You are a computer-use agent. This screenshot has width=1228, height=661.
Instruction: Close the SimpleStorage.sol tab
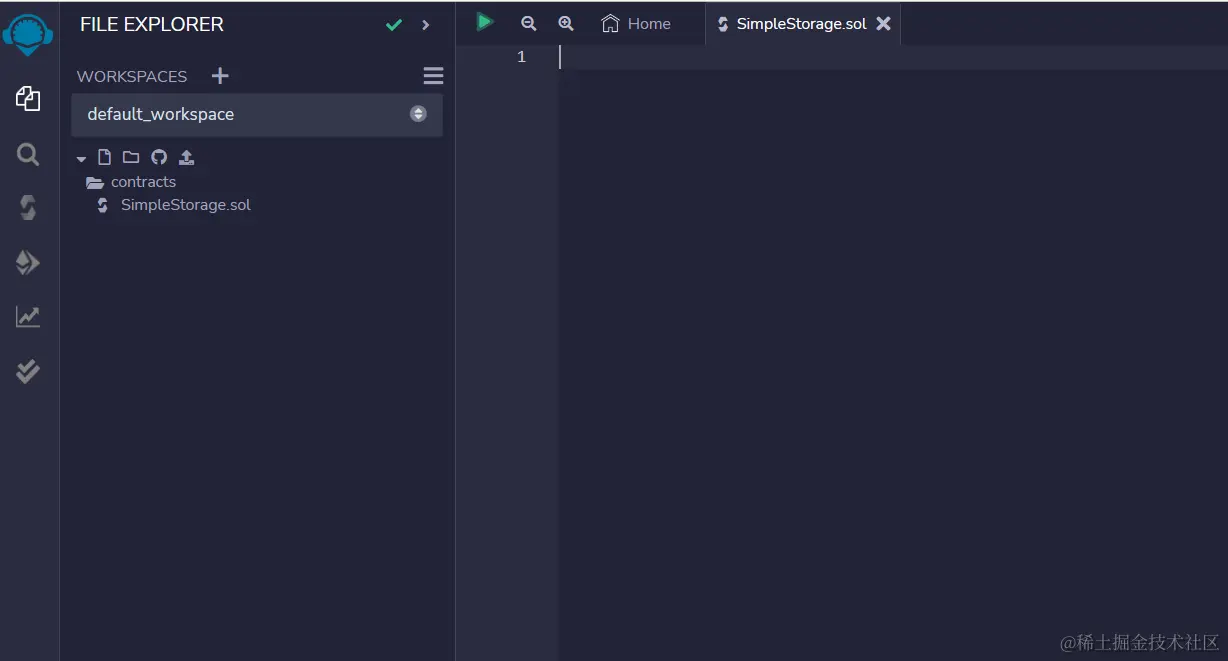884,23
